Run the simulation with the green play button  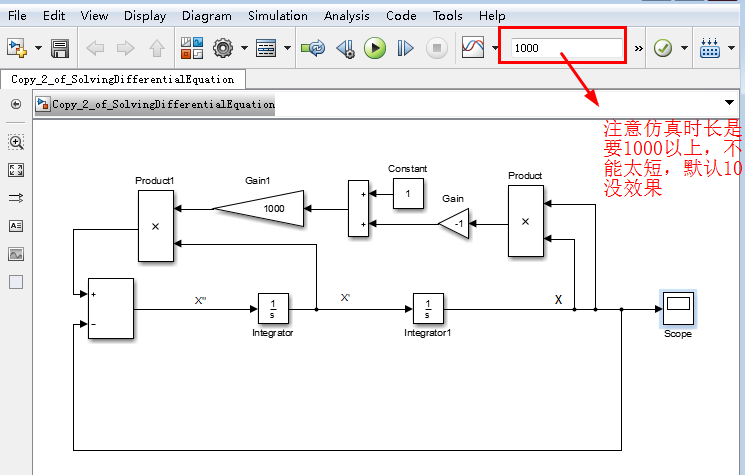[x=375, y=48]
